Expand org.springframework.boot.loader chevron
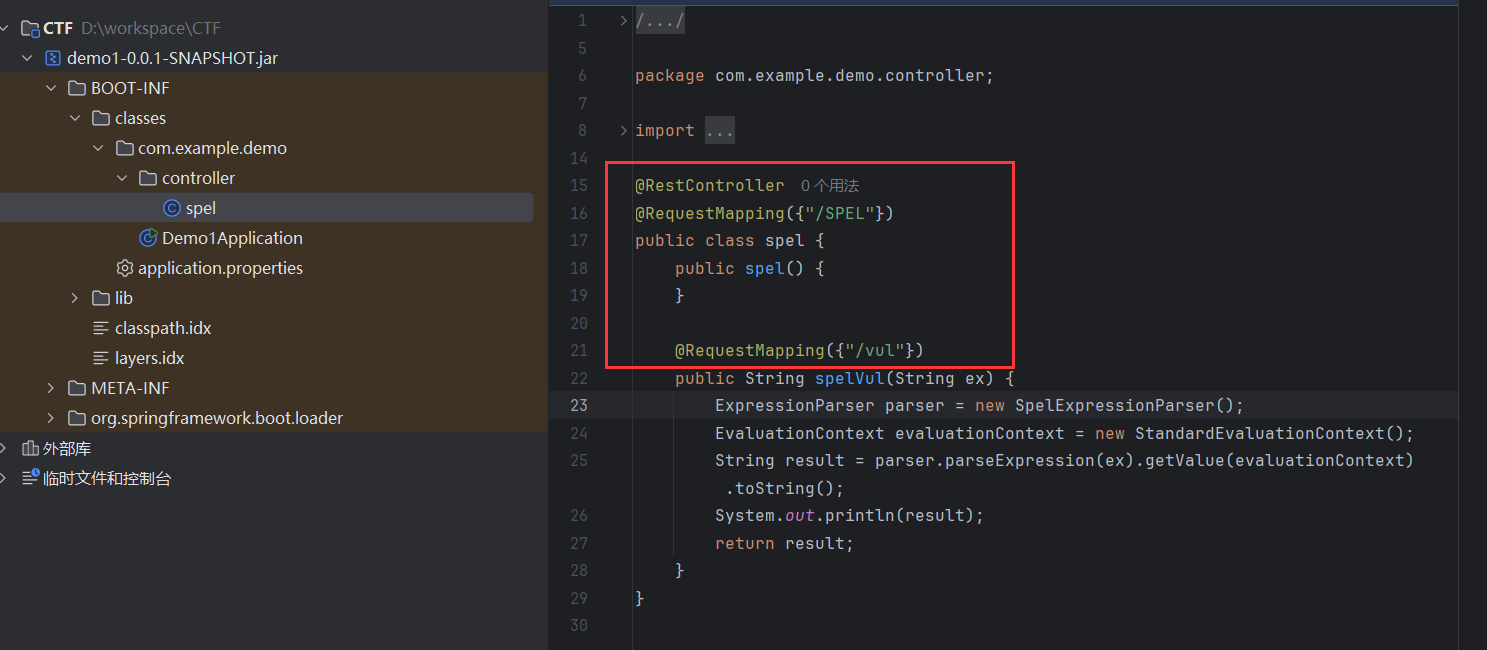 pos(51,418)
